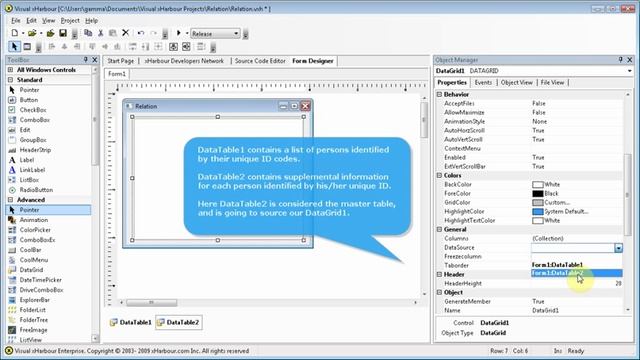Open the DataGrid1 object selector dropdown
This screenshot has width=640, height=360.
pos(630,71)
